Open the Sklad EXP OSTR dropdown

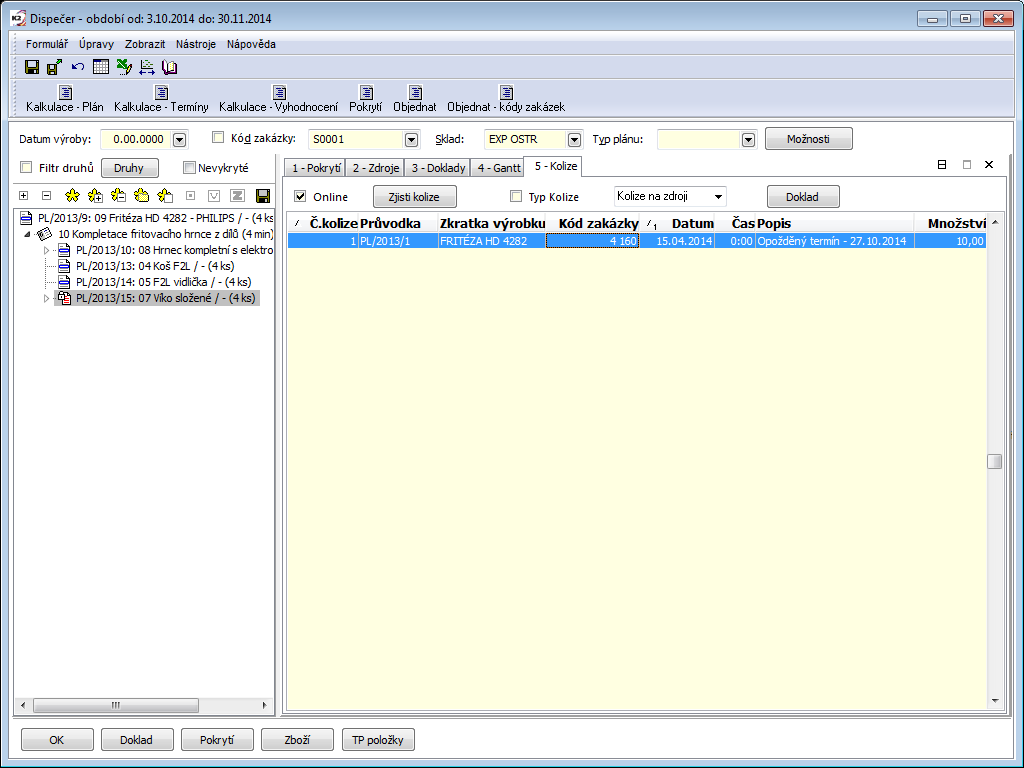click(574, 139)
